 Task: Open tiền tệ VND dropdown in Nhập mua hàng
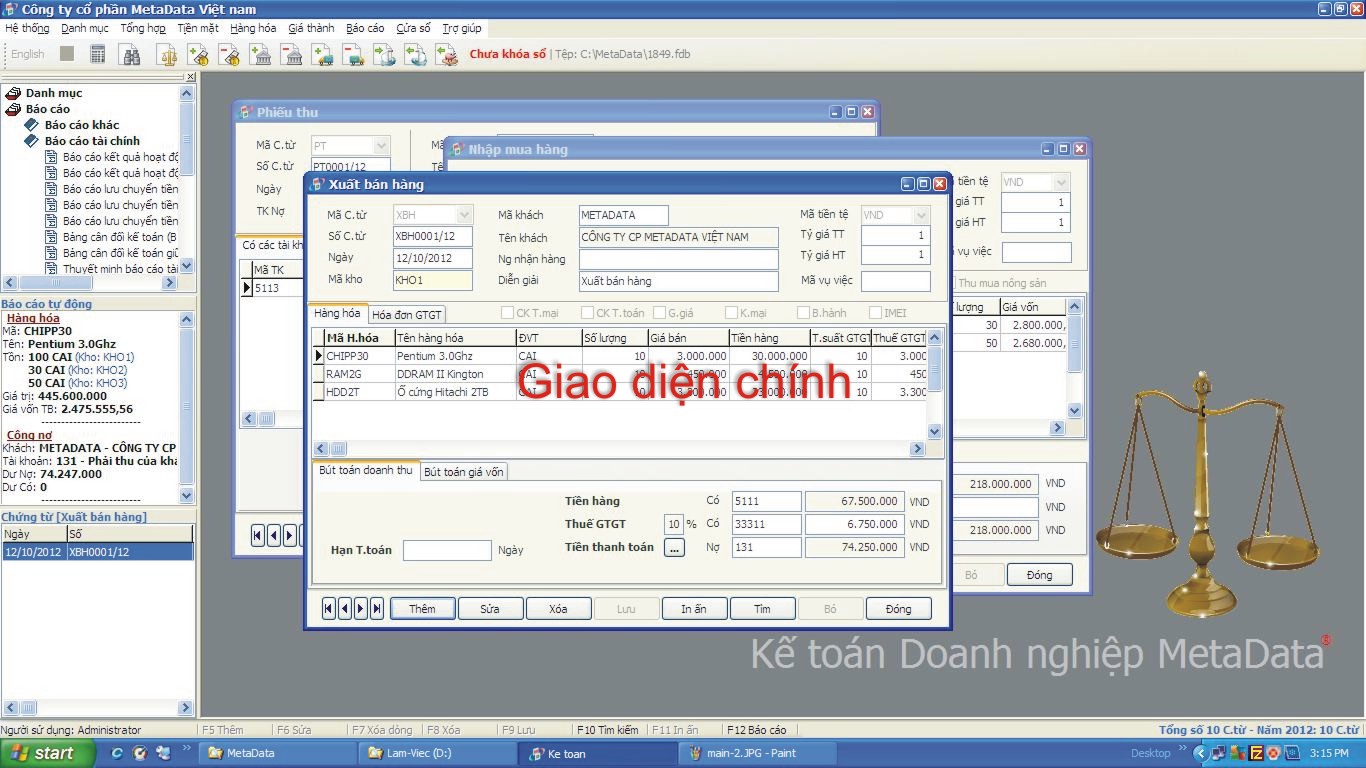pyautogui.click(x=1062, y=182)
